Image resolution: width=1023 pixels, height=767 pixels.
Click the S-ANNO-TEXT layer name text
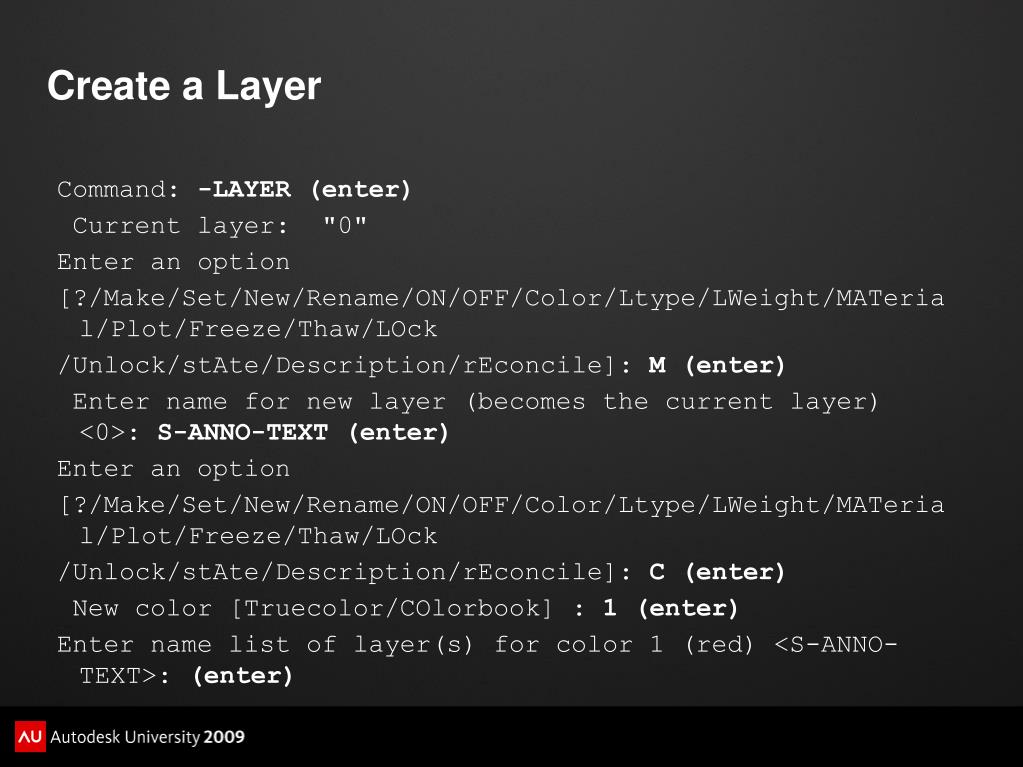coord(243,432)
